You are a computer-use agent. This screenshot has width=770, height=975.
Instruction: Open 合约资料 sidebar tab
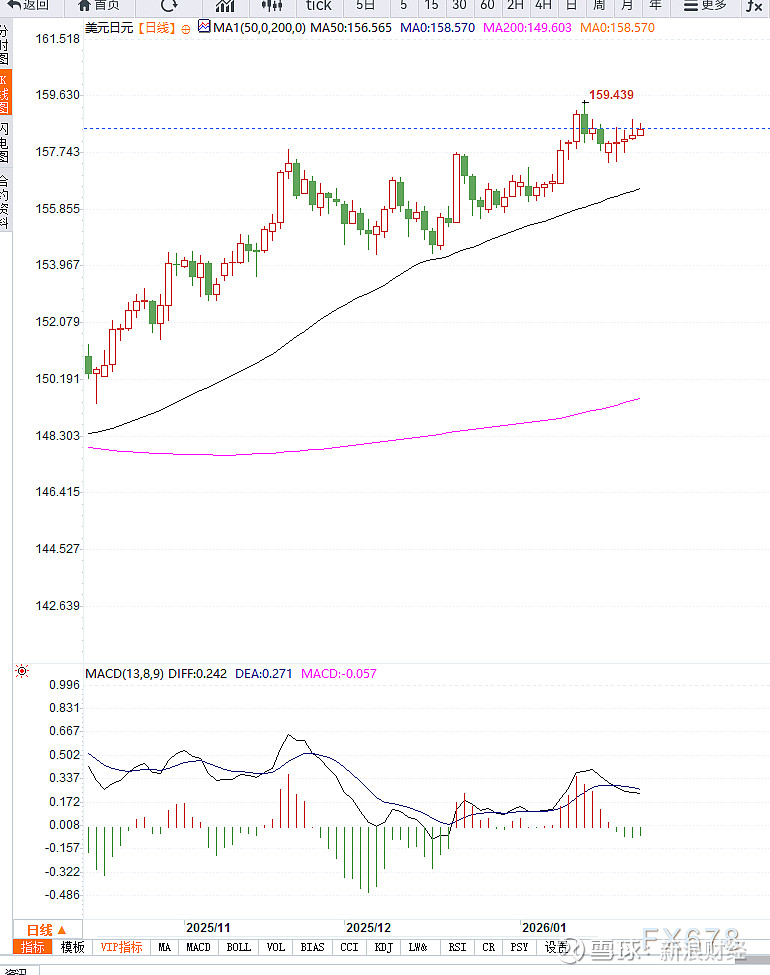coord(5,202)
